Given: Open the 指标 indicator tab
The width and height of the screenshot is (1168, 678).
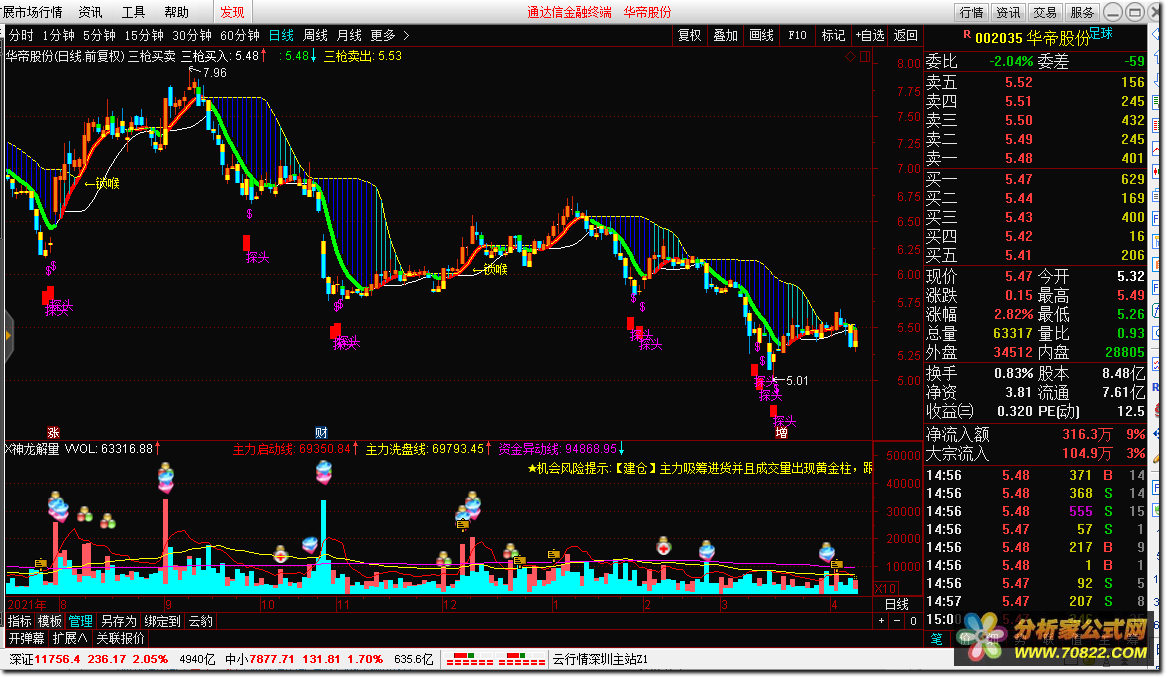Looking at the screenshot, I should click(19, 621).
